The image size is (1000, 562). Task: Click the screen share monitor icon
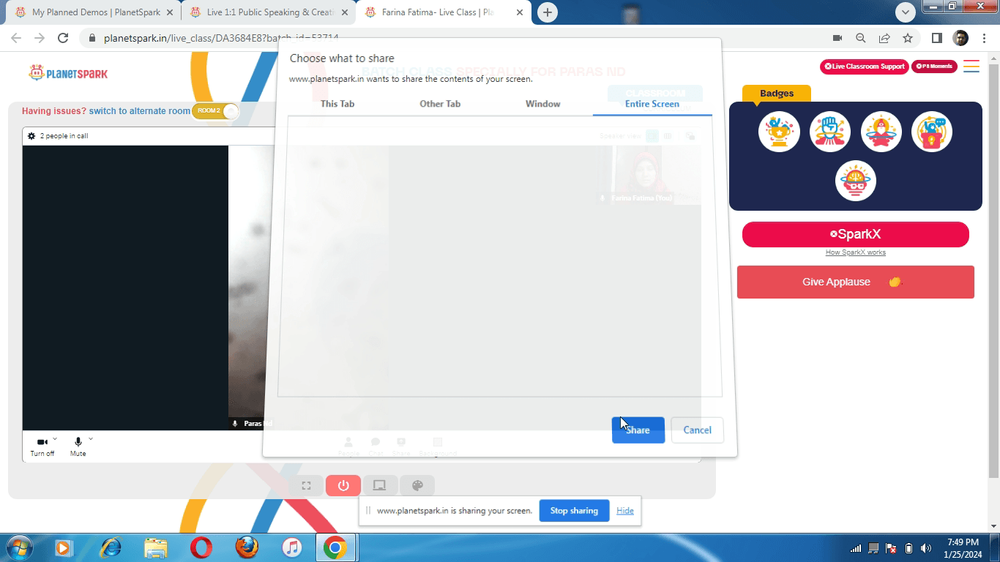[x=379, y=485]
